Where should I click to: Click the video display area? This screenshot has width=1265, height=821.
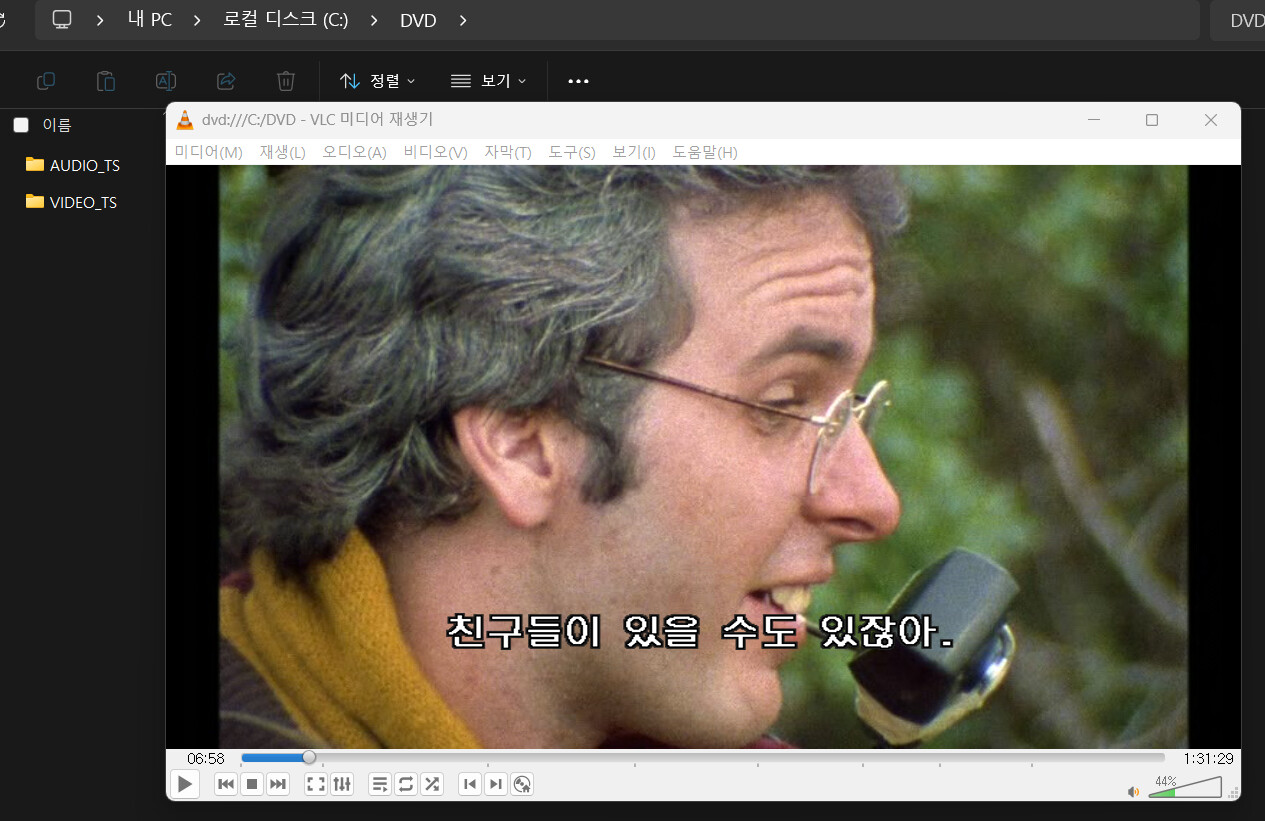point(703,456)
